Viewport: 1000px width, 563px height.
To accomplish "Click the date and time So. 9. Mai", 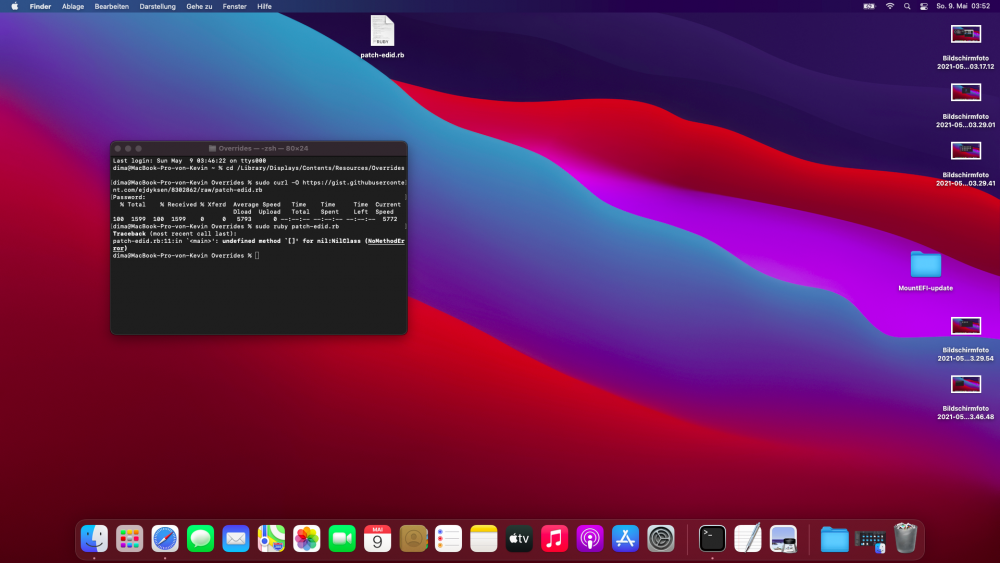I will coord(963,6).
